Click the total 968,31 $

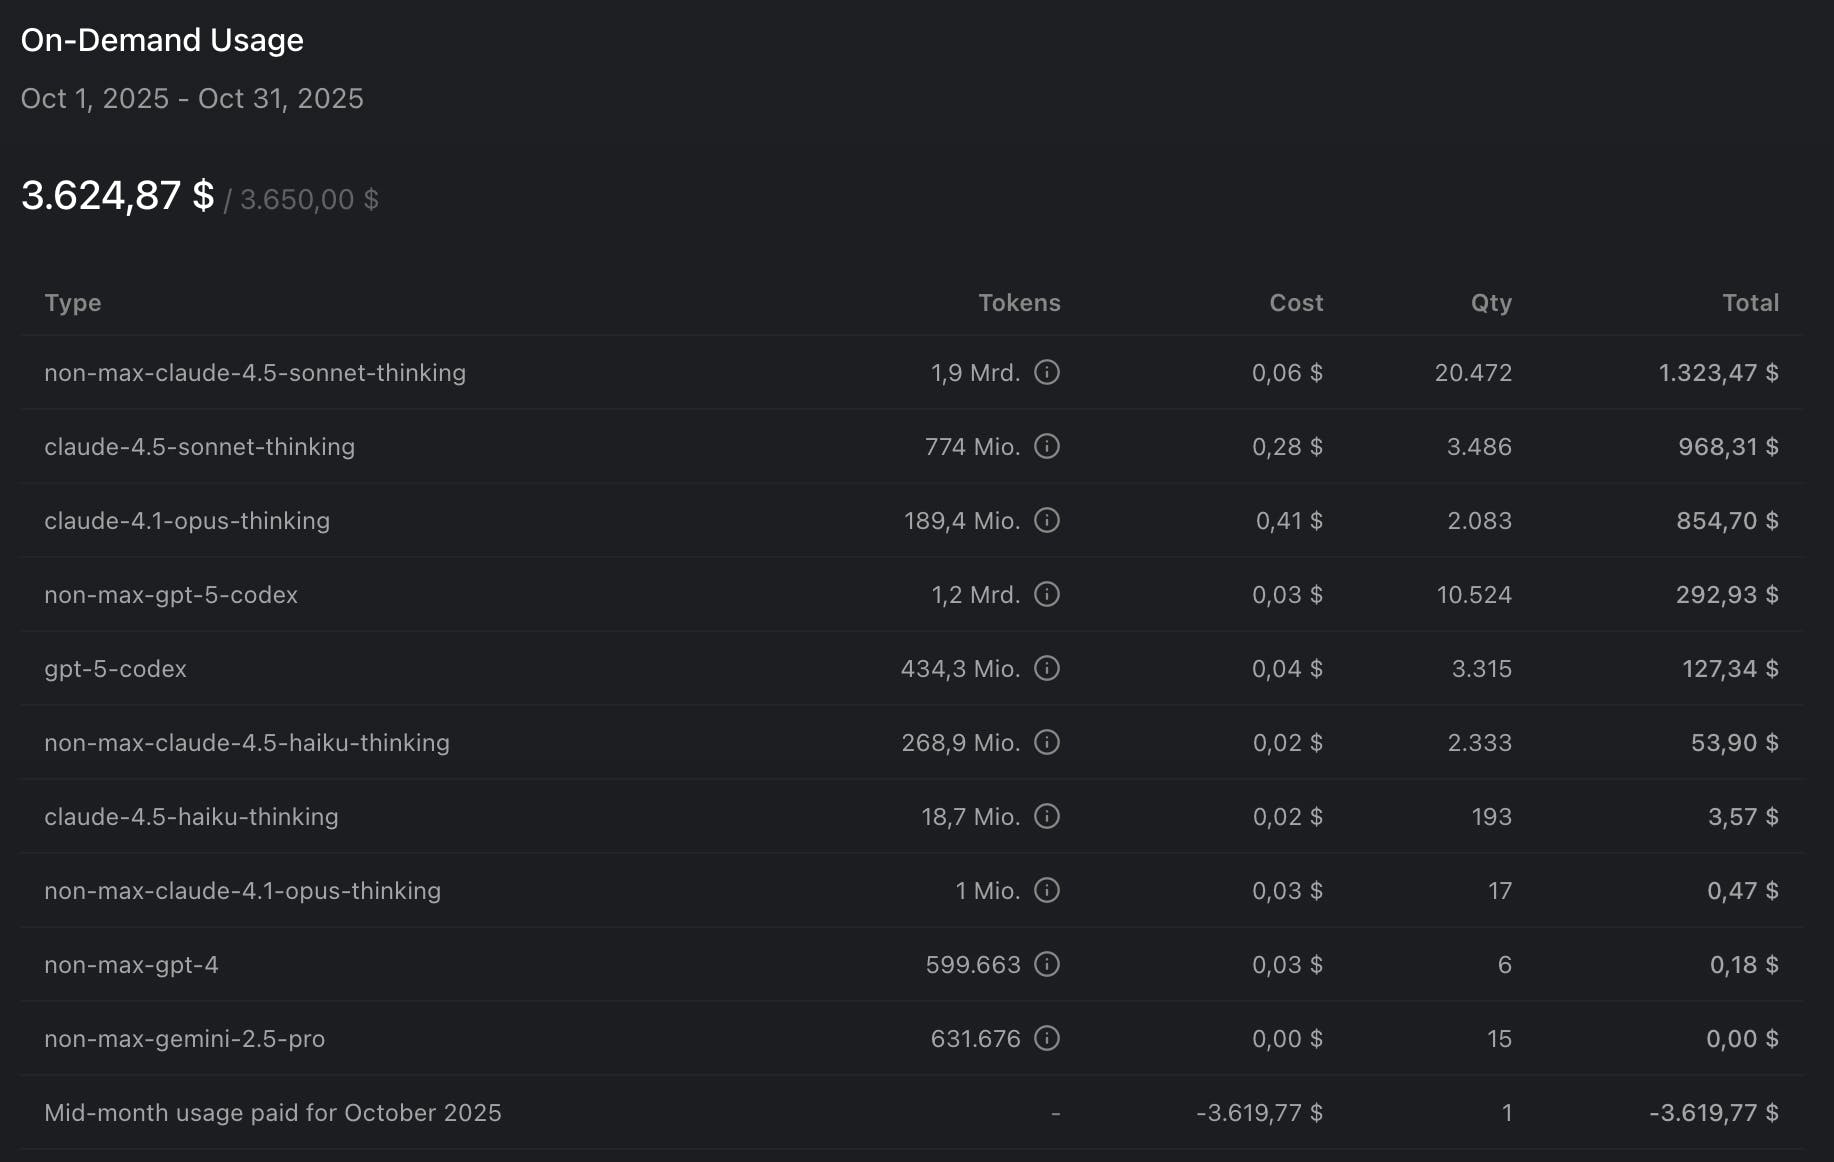(1728, 446)
